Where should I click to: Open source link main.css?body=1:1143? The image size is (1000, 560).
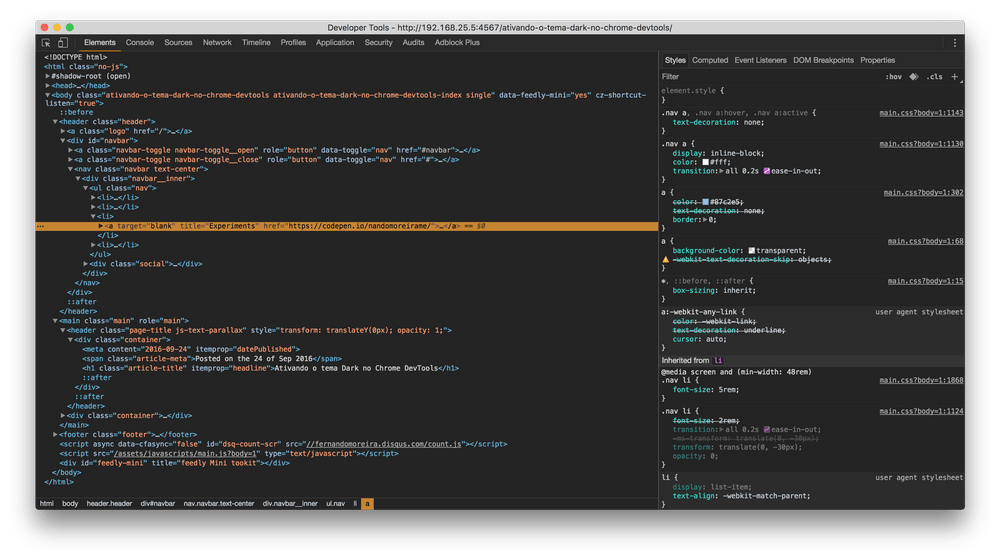point(921,113)
